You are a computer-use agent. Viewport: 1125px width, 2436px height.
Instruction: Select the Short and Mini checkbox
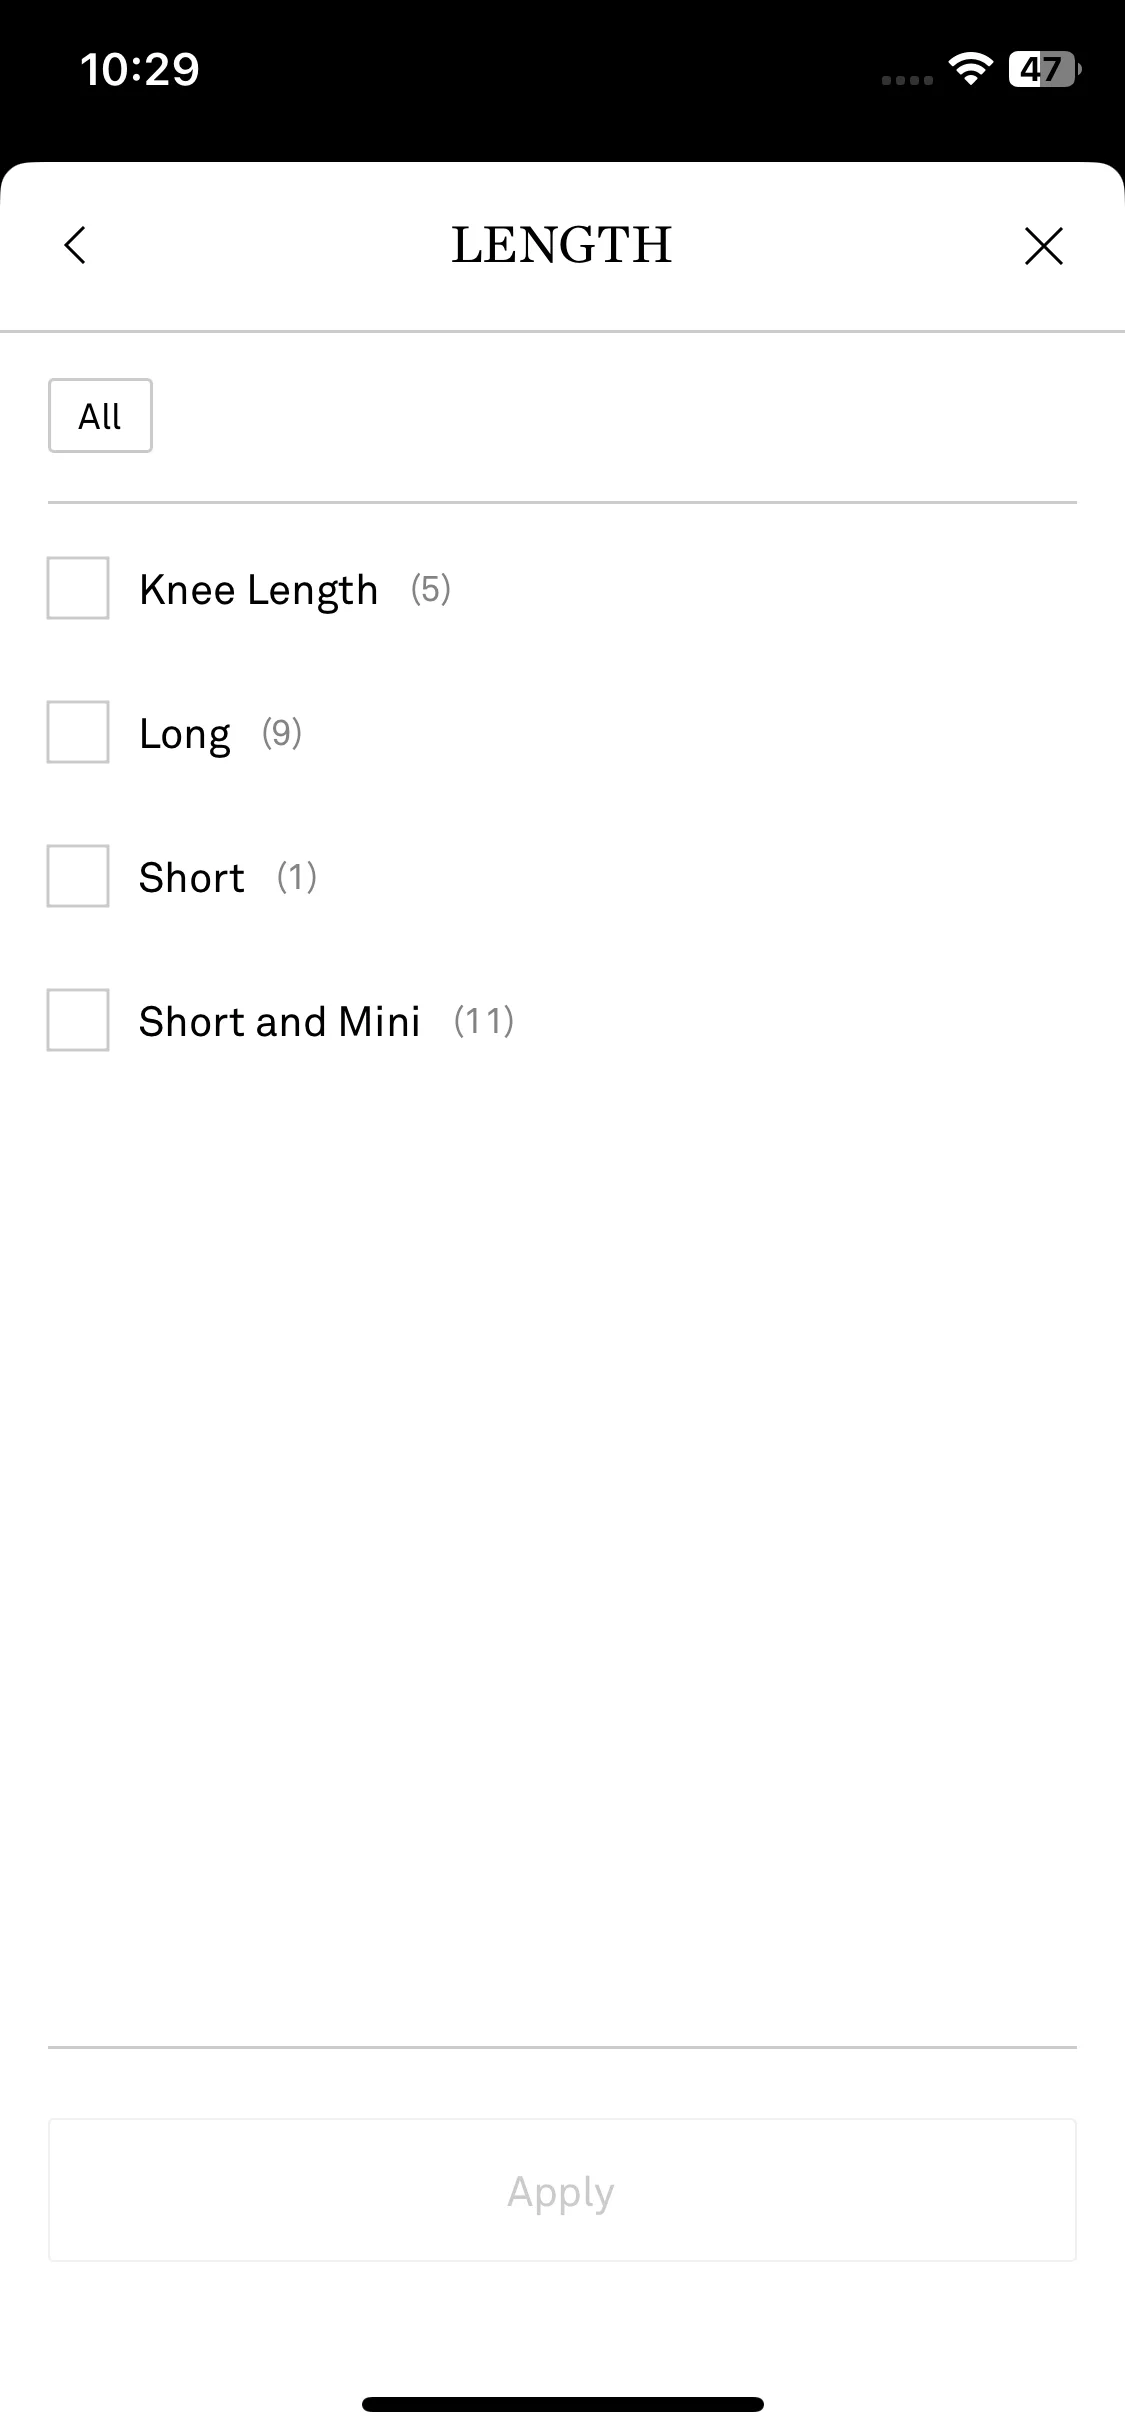point(78,1020)
